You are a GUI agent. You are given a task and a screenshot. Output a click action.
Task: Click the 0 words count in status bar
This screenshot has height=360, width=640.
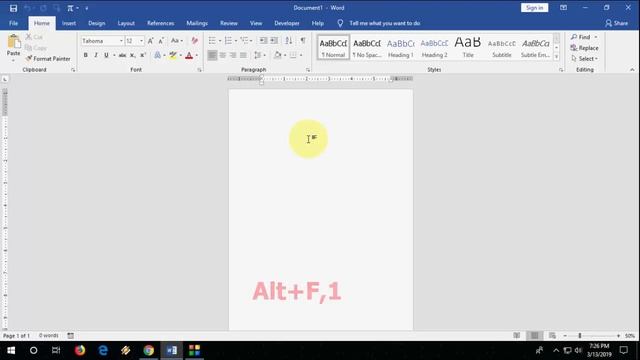pyautogui.click(x=49, y=336)
